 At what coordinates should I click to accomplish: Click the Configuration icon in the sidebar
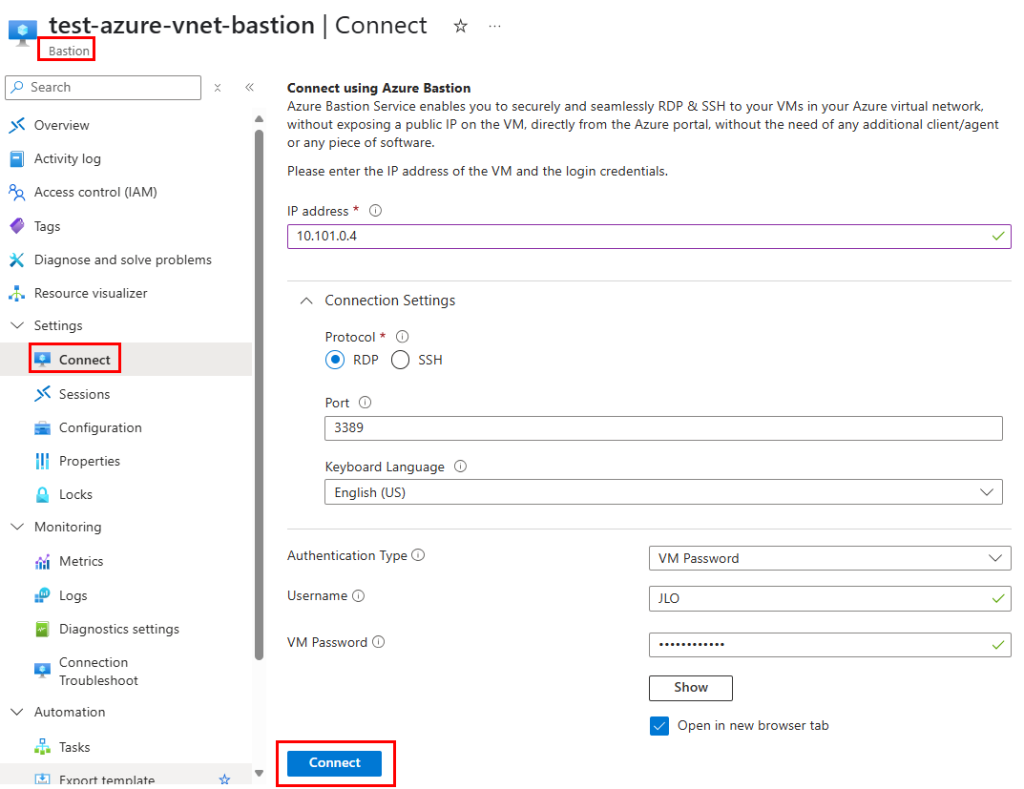pos(42,428)
